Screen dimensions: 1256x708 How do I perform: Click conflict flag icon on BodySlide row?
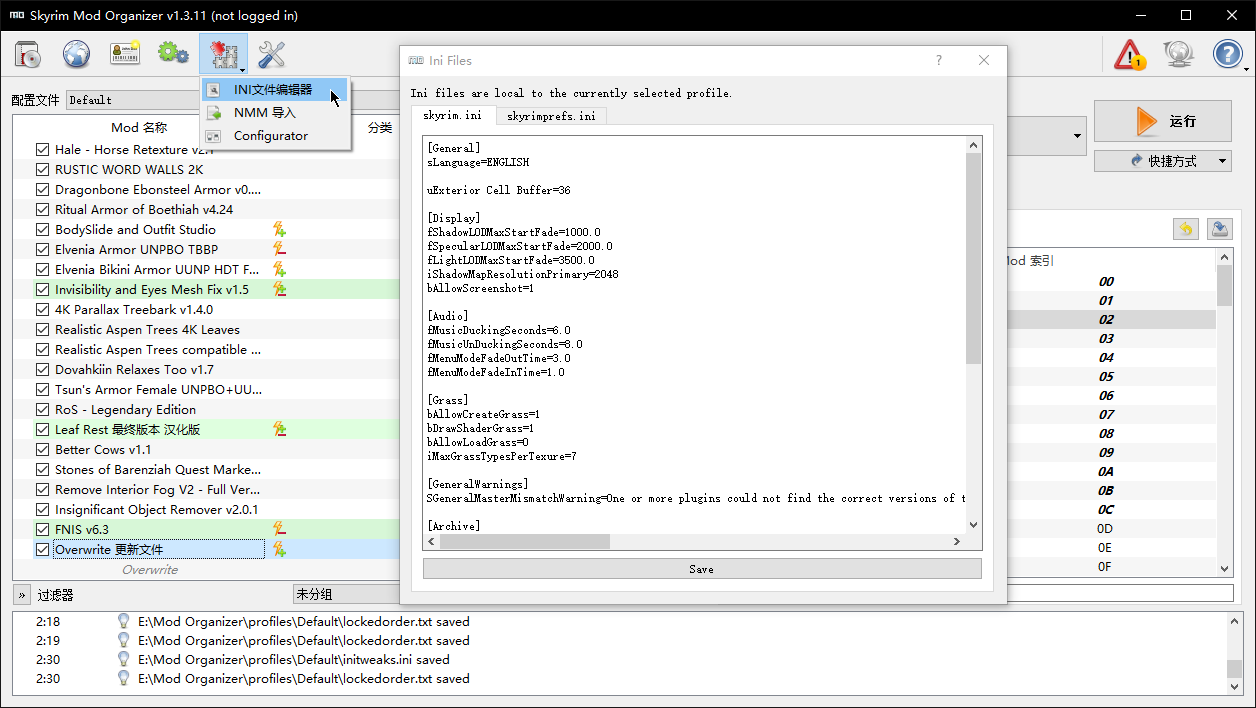click(280, 230)
